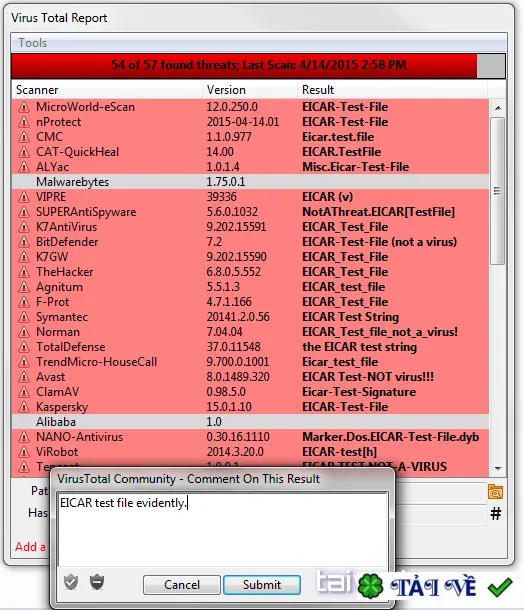Select the Alibaba scanner row
Screen dimensions: 524x610
(250, 422)
